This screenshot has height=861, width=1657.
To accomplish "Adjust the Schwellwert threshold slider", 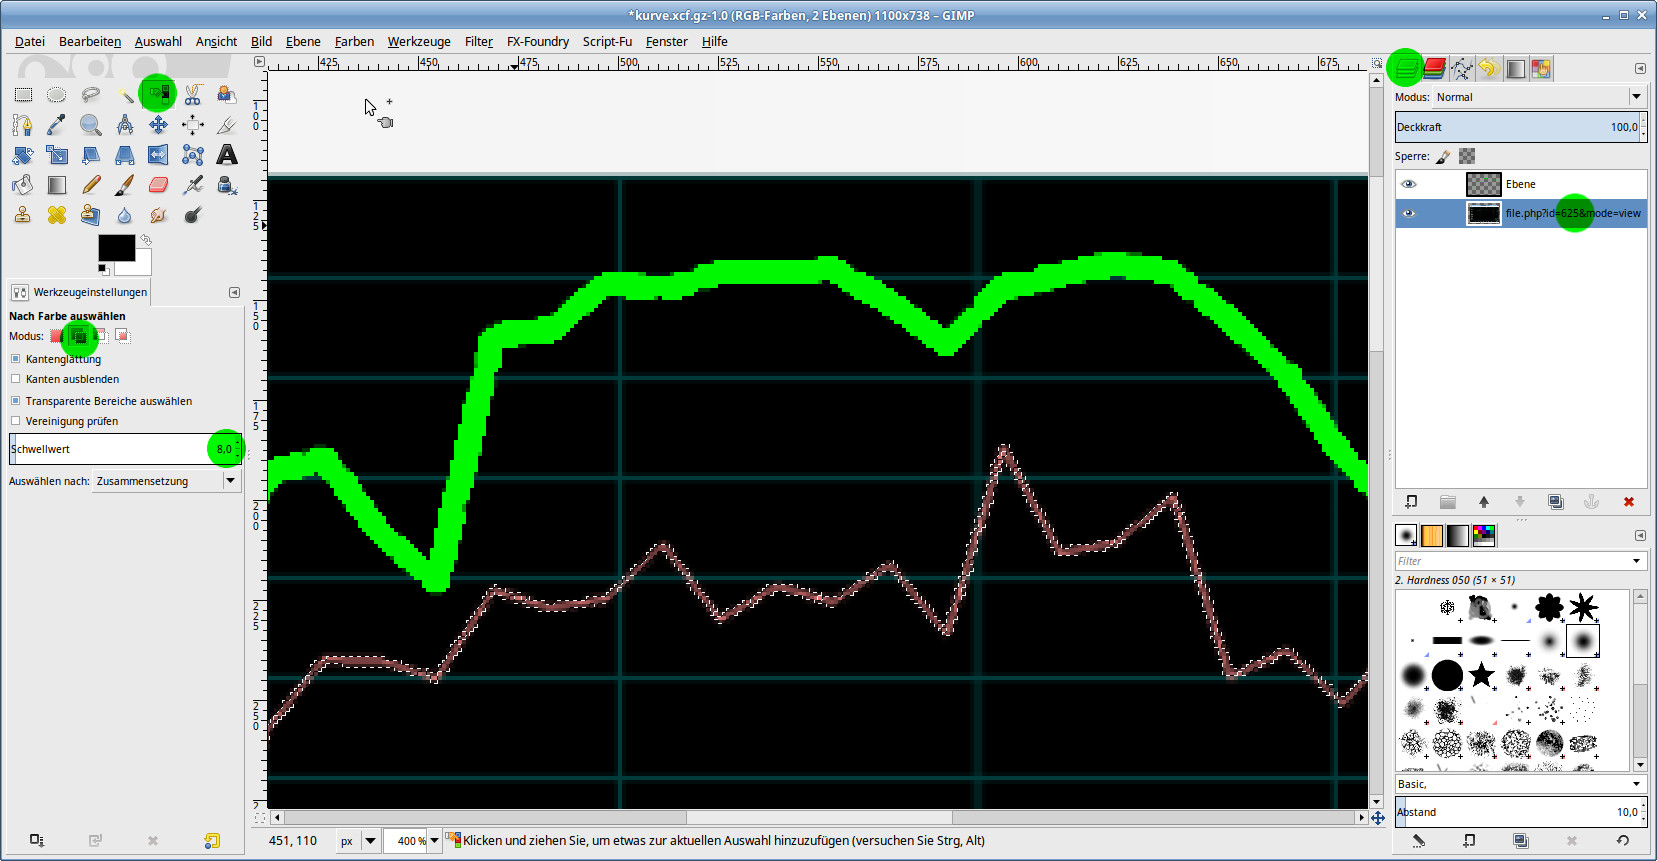I will click(x=124, y=449).
